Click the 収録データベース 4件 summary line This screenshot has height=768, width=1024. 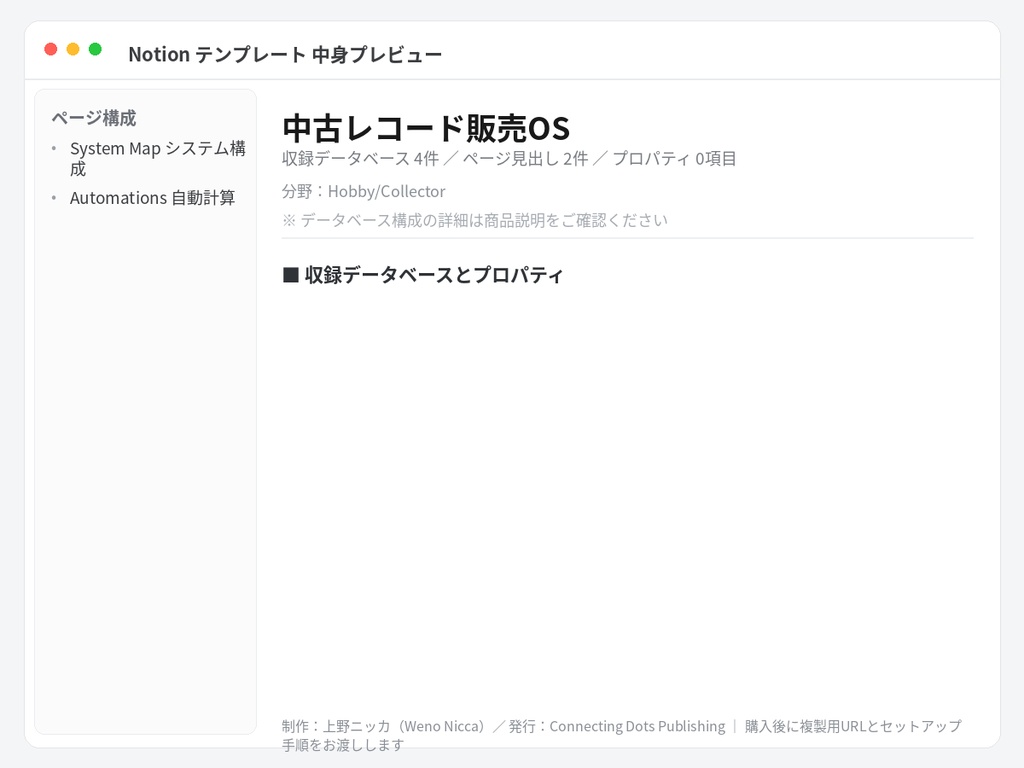509,159
